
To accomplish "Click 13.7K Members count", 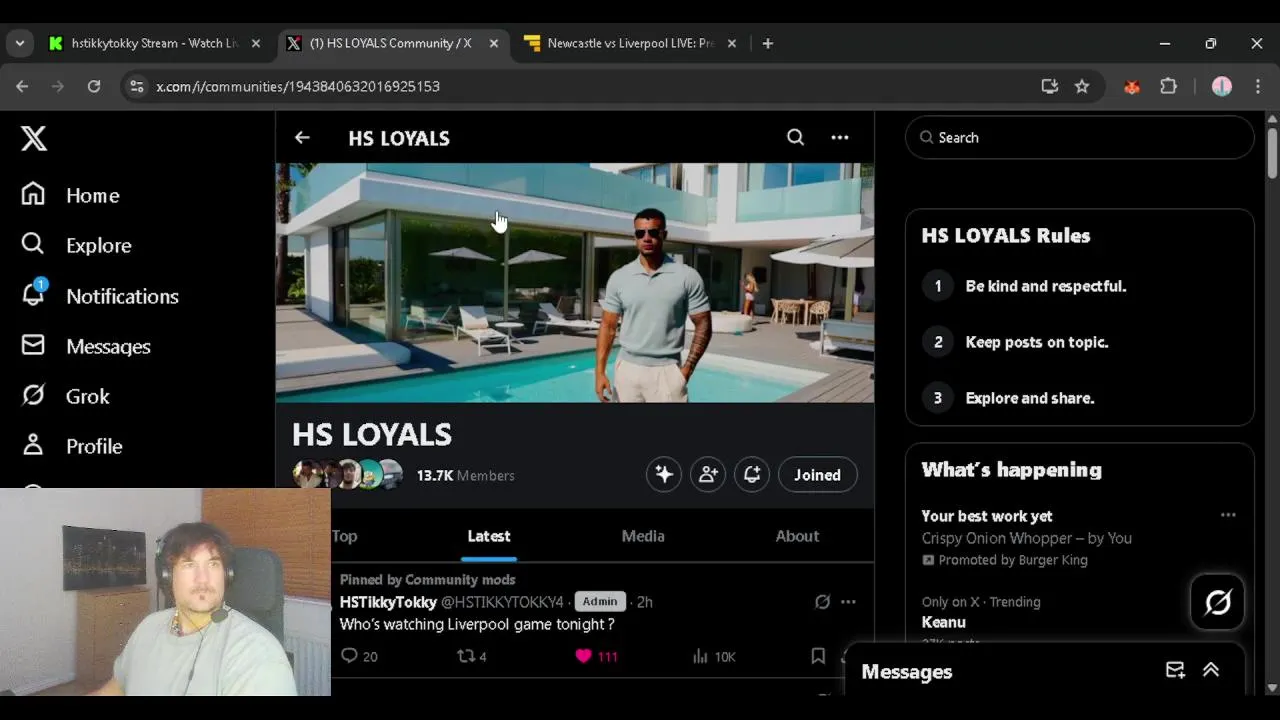I will pyautogui.click(x=465, y=476).
